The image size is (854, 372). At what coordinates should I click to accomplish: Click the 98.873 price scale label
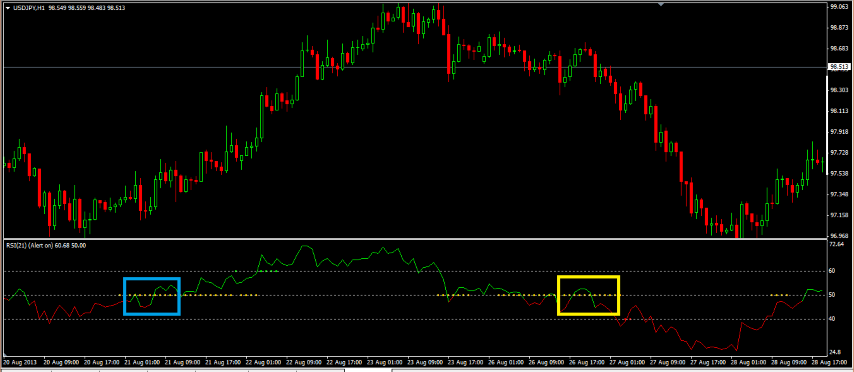838,27
